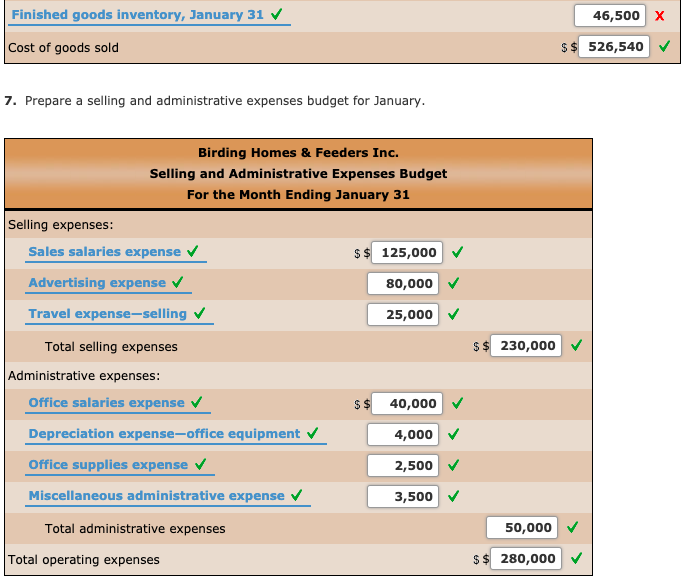681x577 pixels.
Task: Click the red X beside 46,500
Action: coord(660,16)
